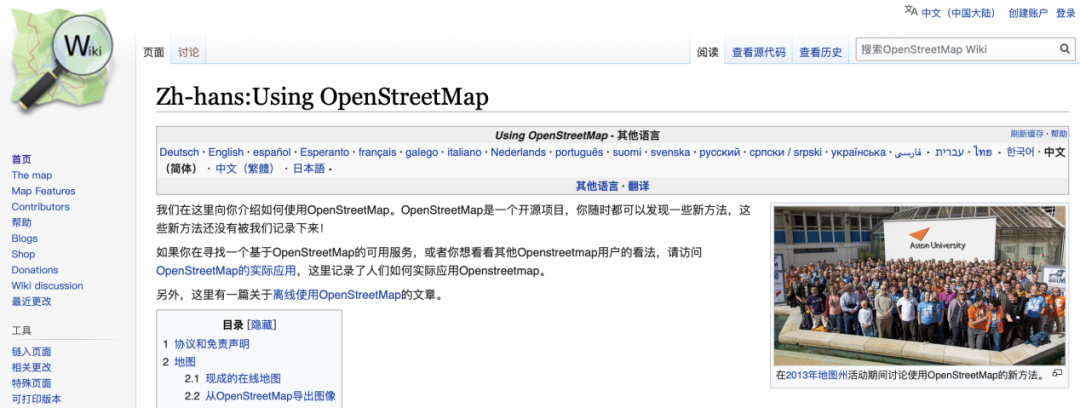Open Map Features sidebar link

pos(43,191)
